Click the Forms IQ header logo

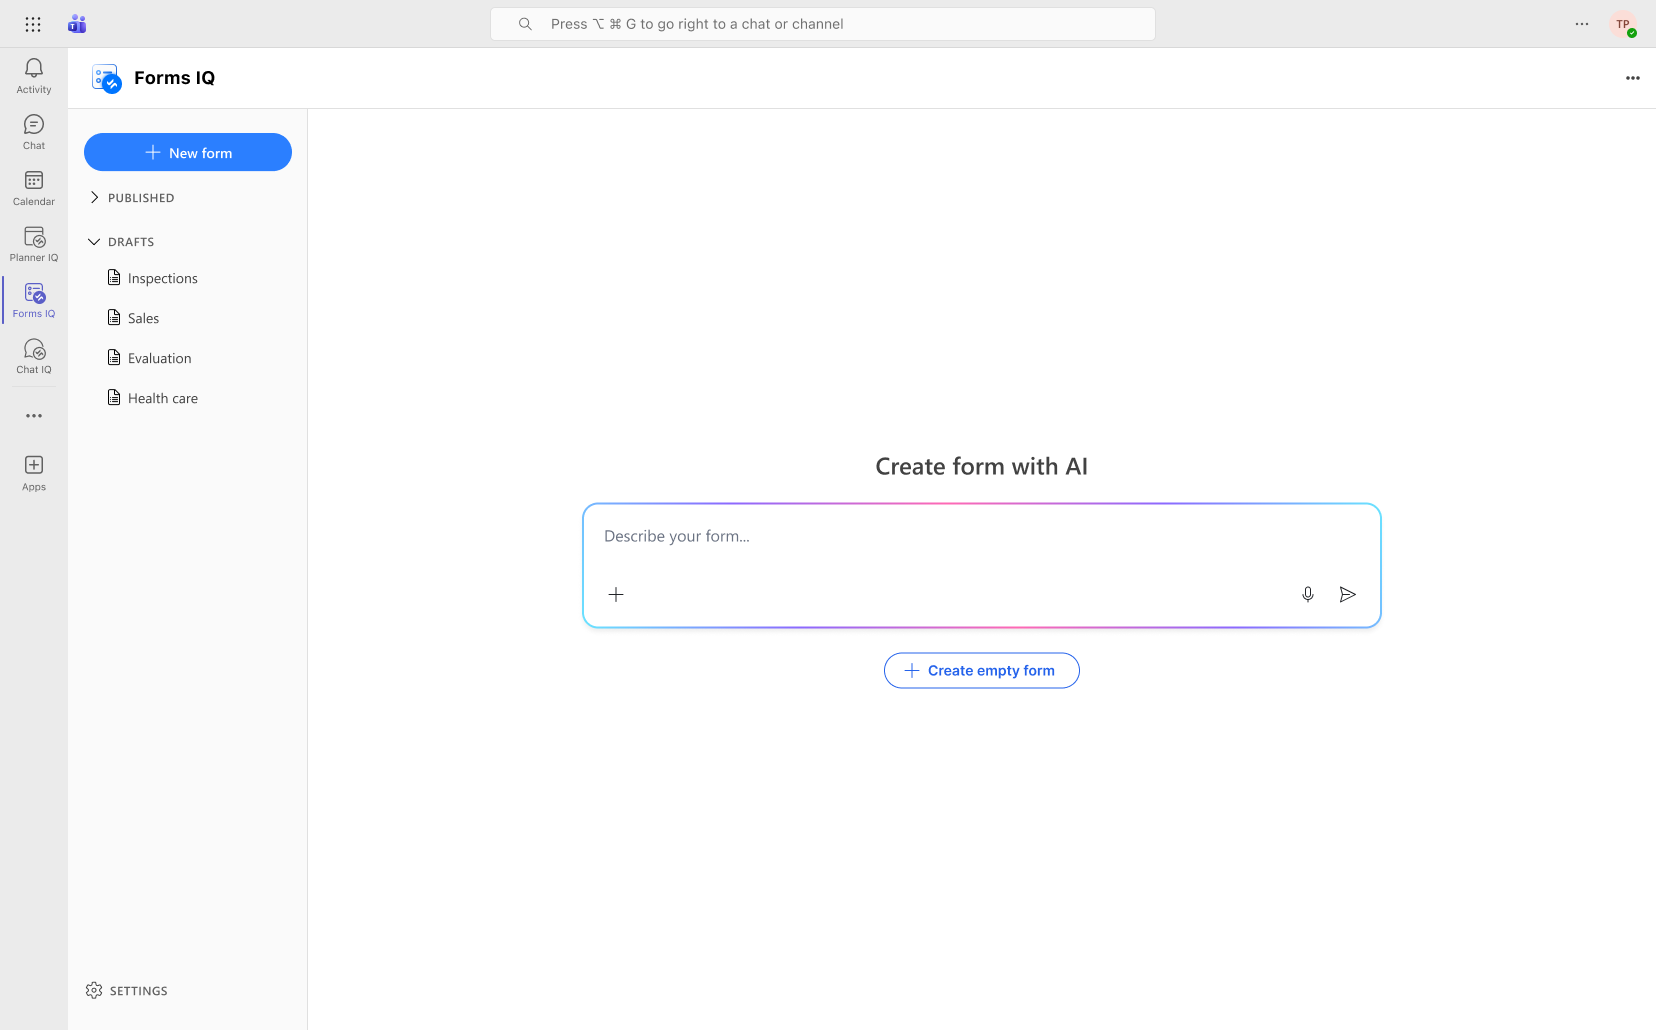coord(106,78)
